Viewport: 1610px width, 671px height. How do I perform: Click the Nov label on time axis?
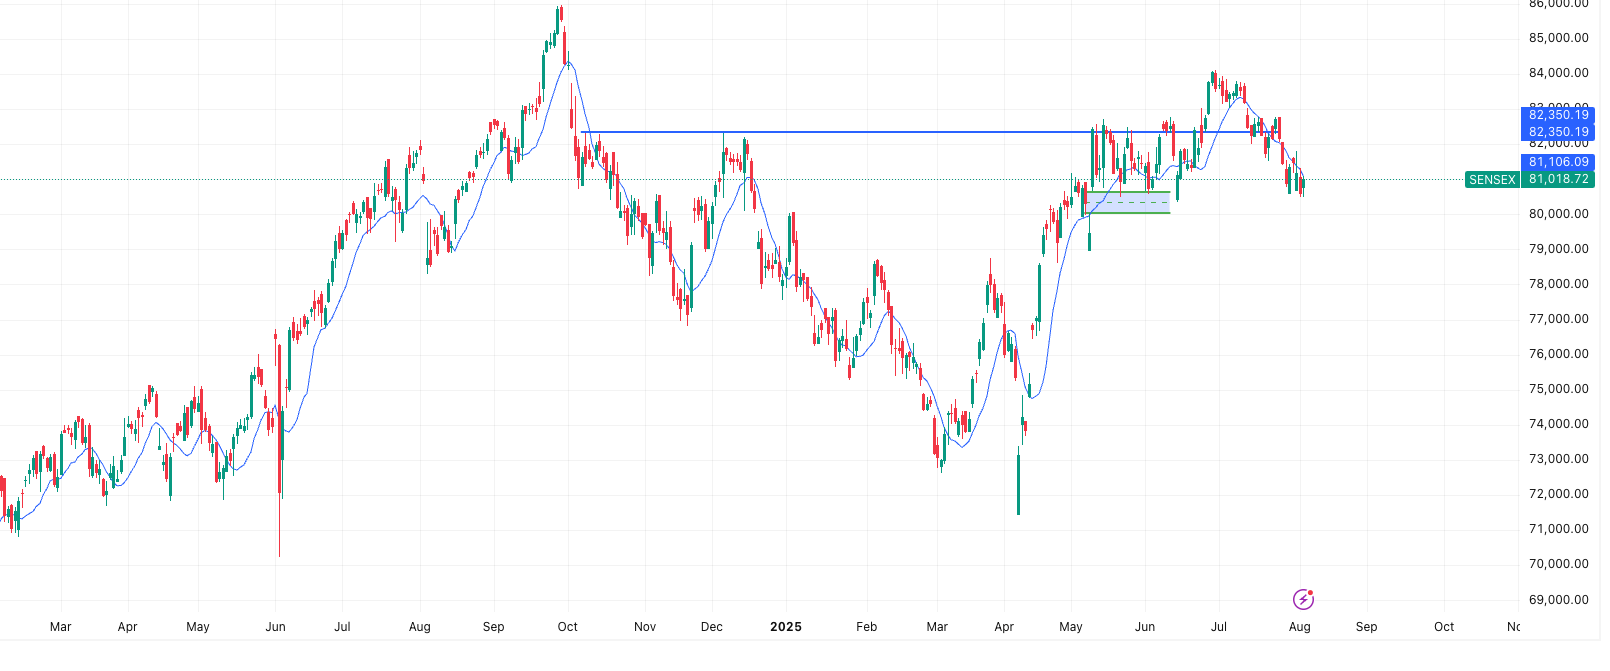coord(645,627)
